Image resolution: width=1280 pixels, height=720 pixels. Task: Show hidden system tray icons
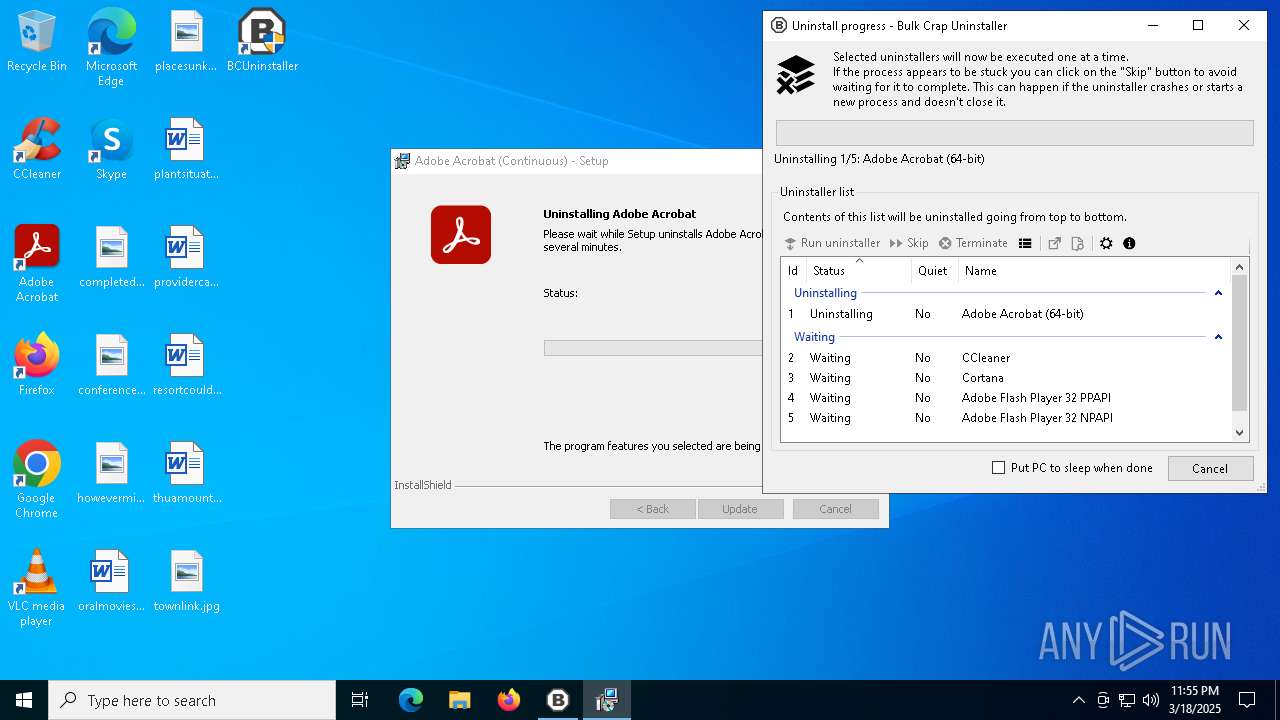click(1078, 700)
